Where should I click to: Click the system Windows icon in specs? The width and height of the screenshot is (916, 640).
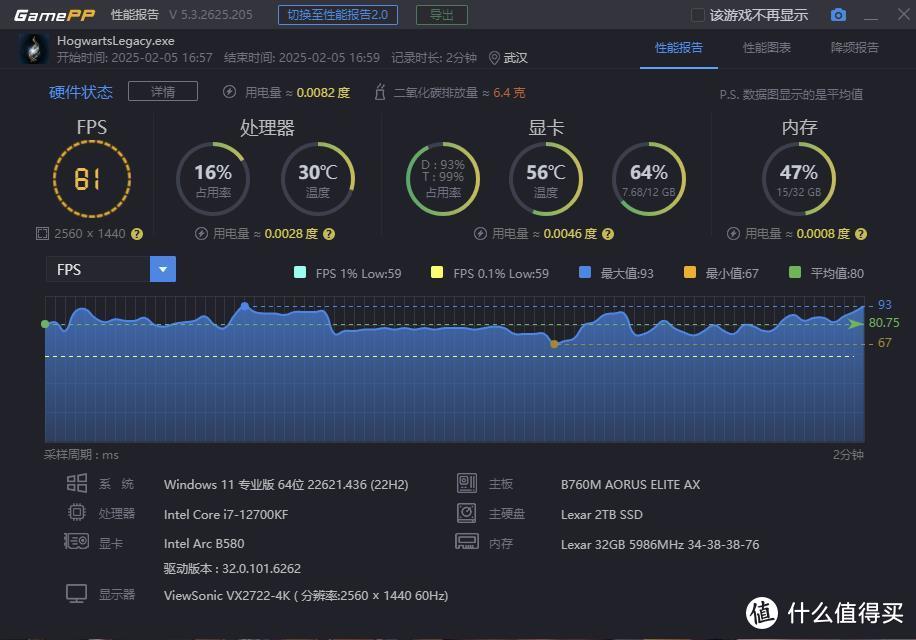77,484
